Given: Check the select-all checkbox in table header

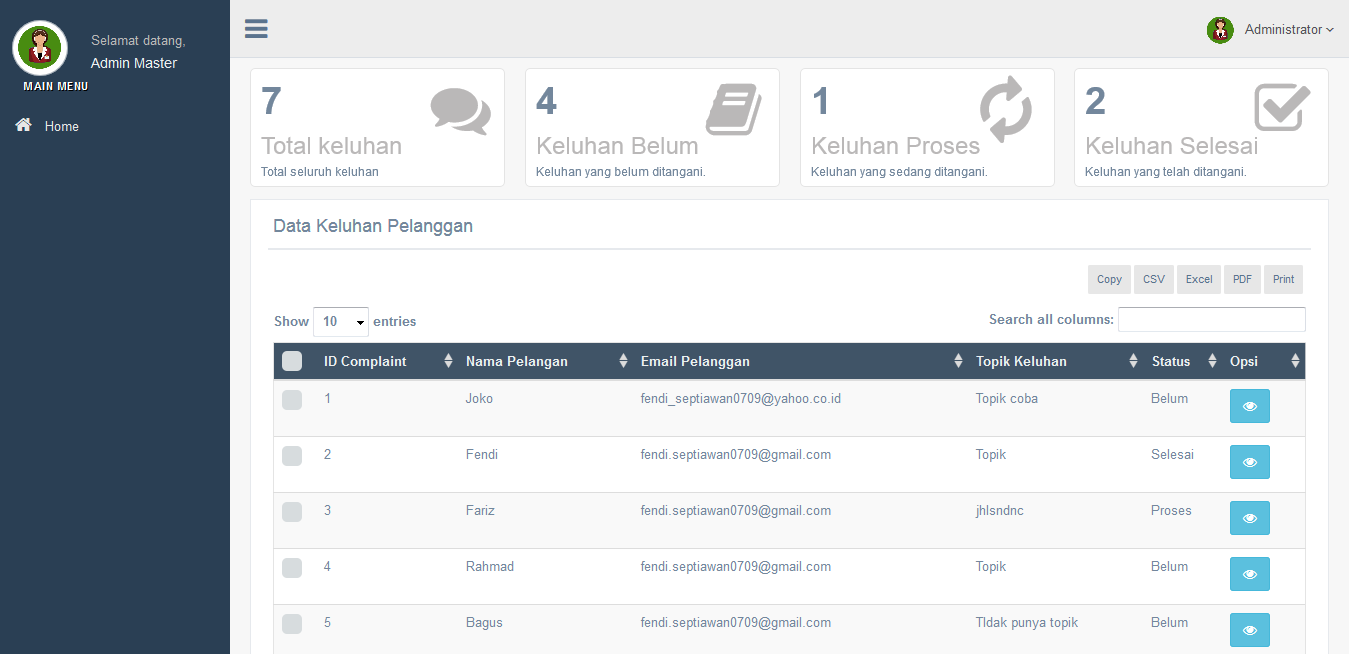Looking at the screenshot, I should tap(291, 361).
